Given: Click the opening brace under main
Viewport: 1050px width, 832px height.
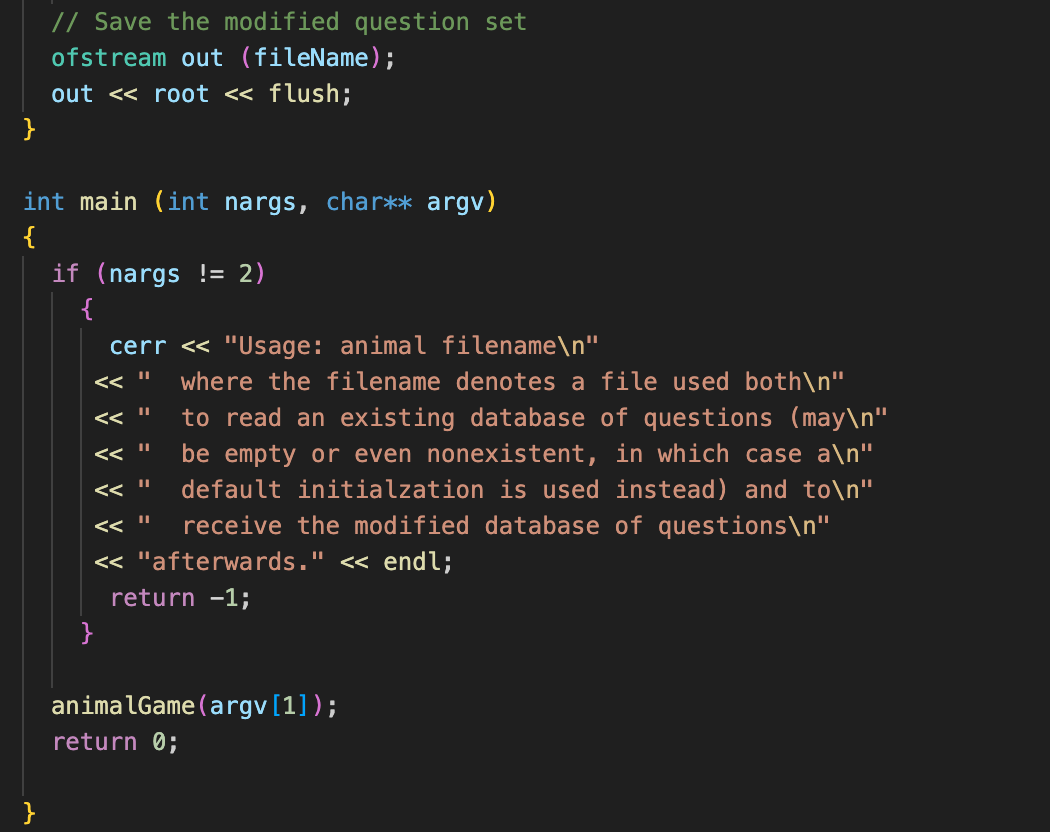Looking at the screenshot, I should coord(29,237).
